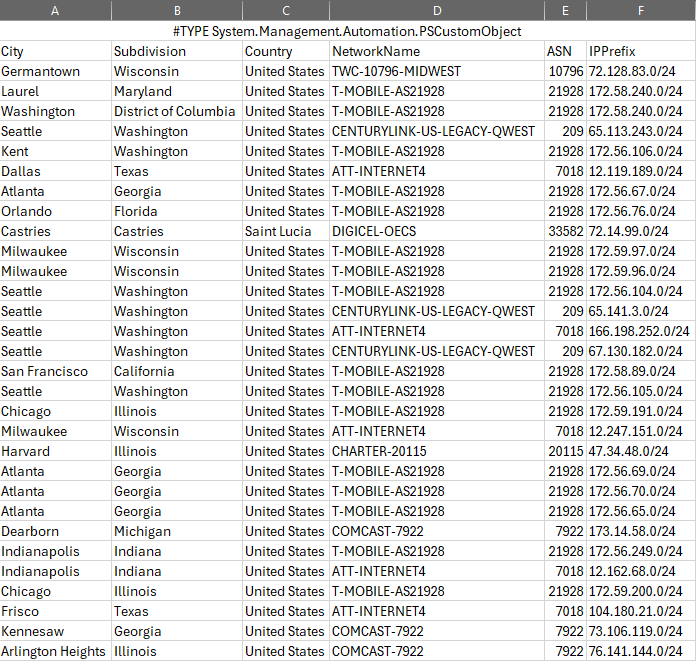Click IP prefix 172.56.249.0/24
This screenshot has height=661, width=696.
[x=641, y=550]
